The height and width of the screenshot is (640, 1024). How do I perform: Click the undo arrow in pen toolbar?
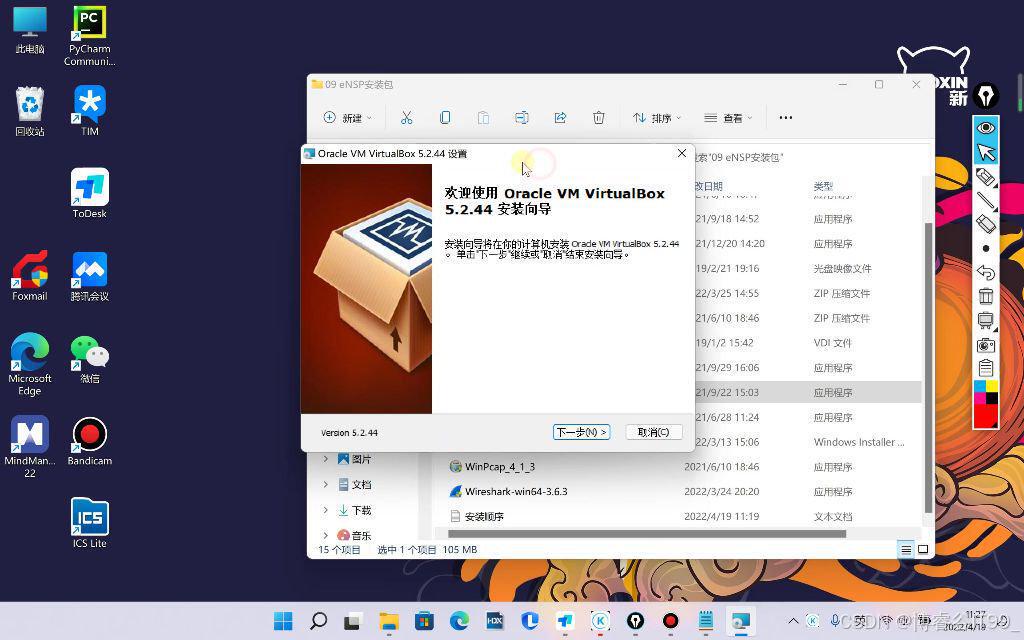click(x=985, y=272)
